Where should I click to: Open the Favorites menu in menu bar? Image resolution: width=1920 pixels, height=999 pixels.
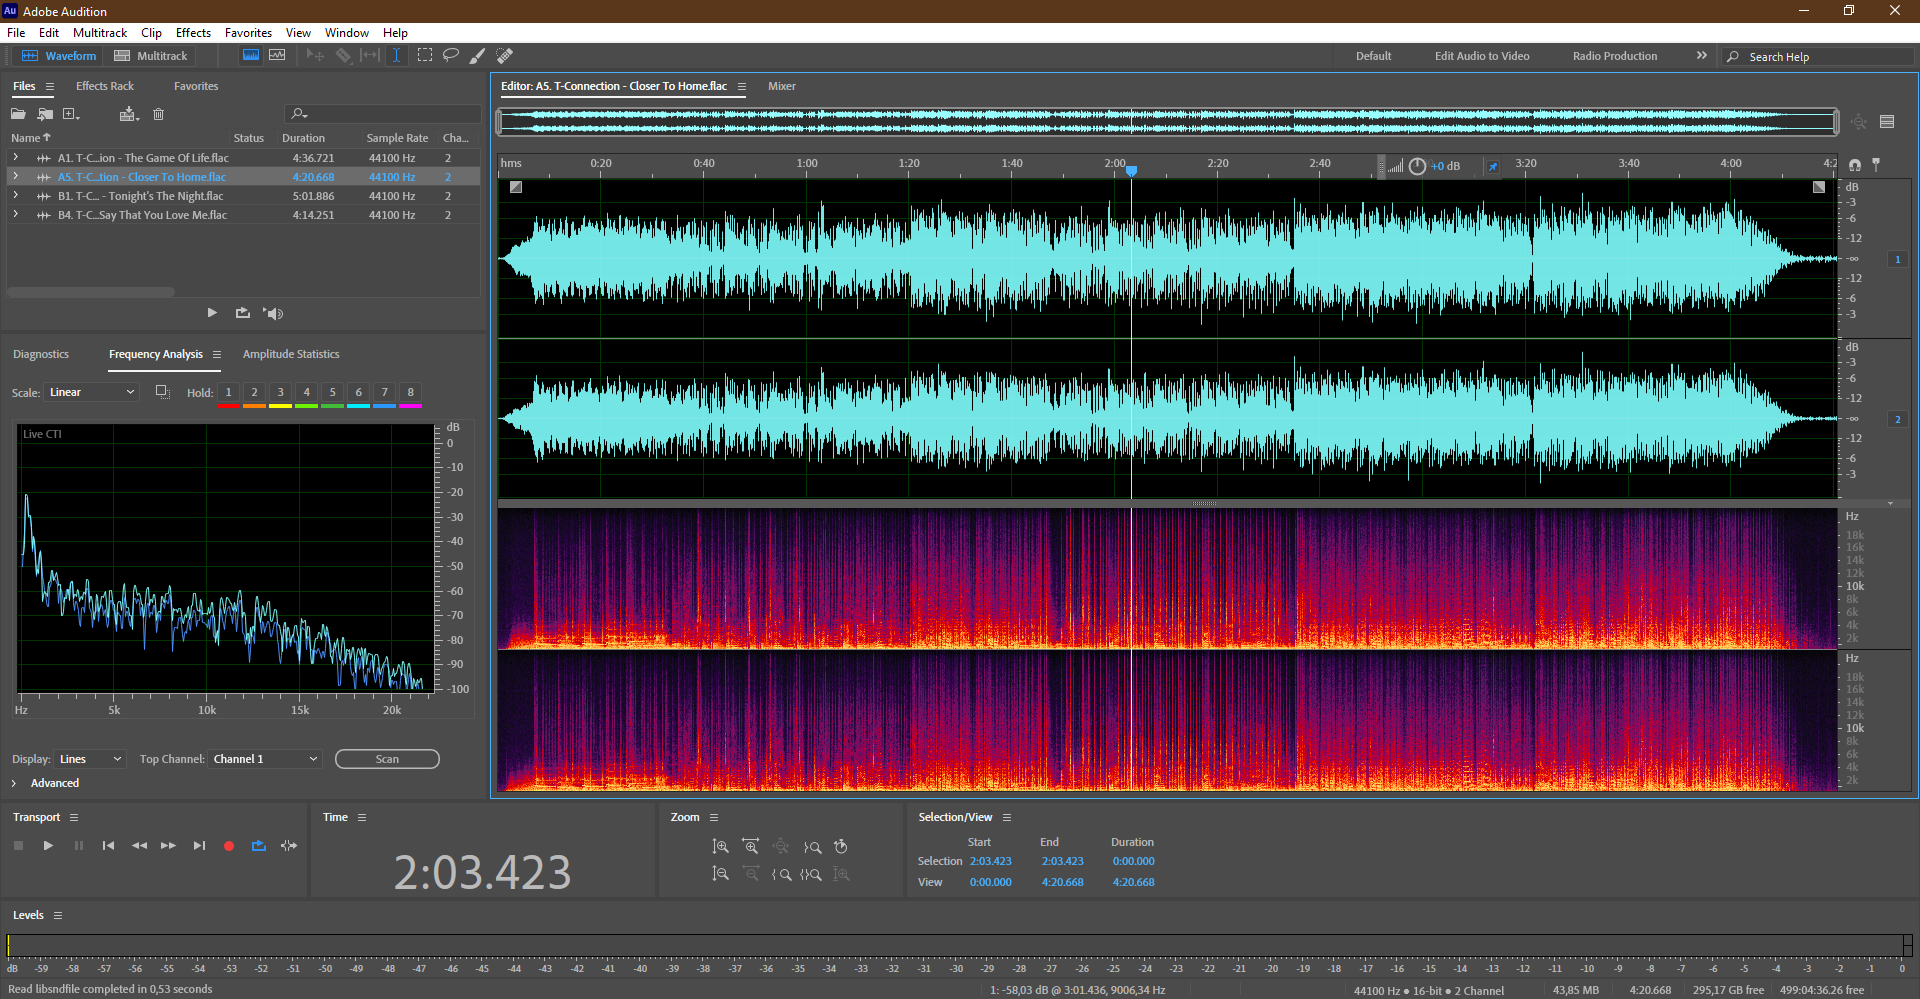248,33
